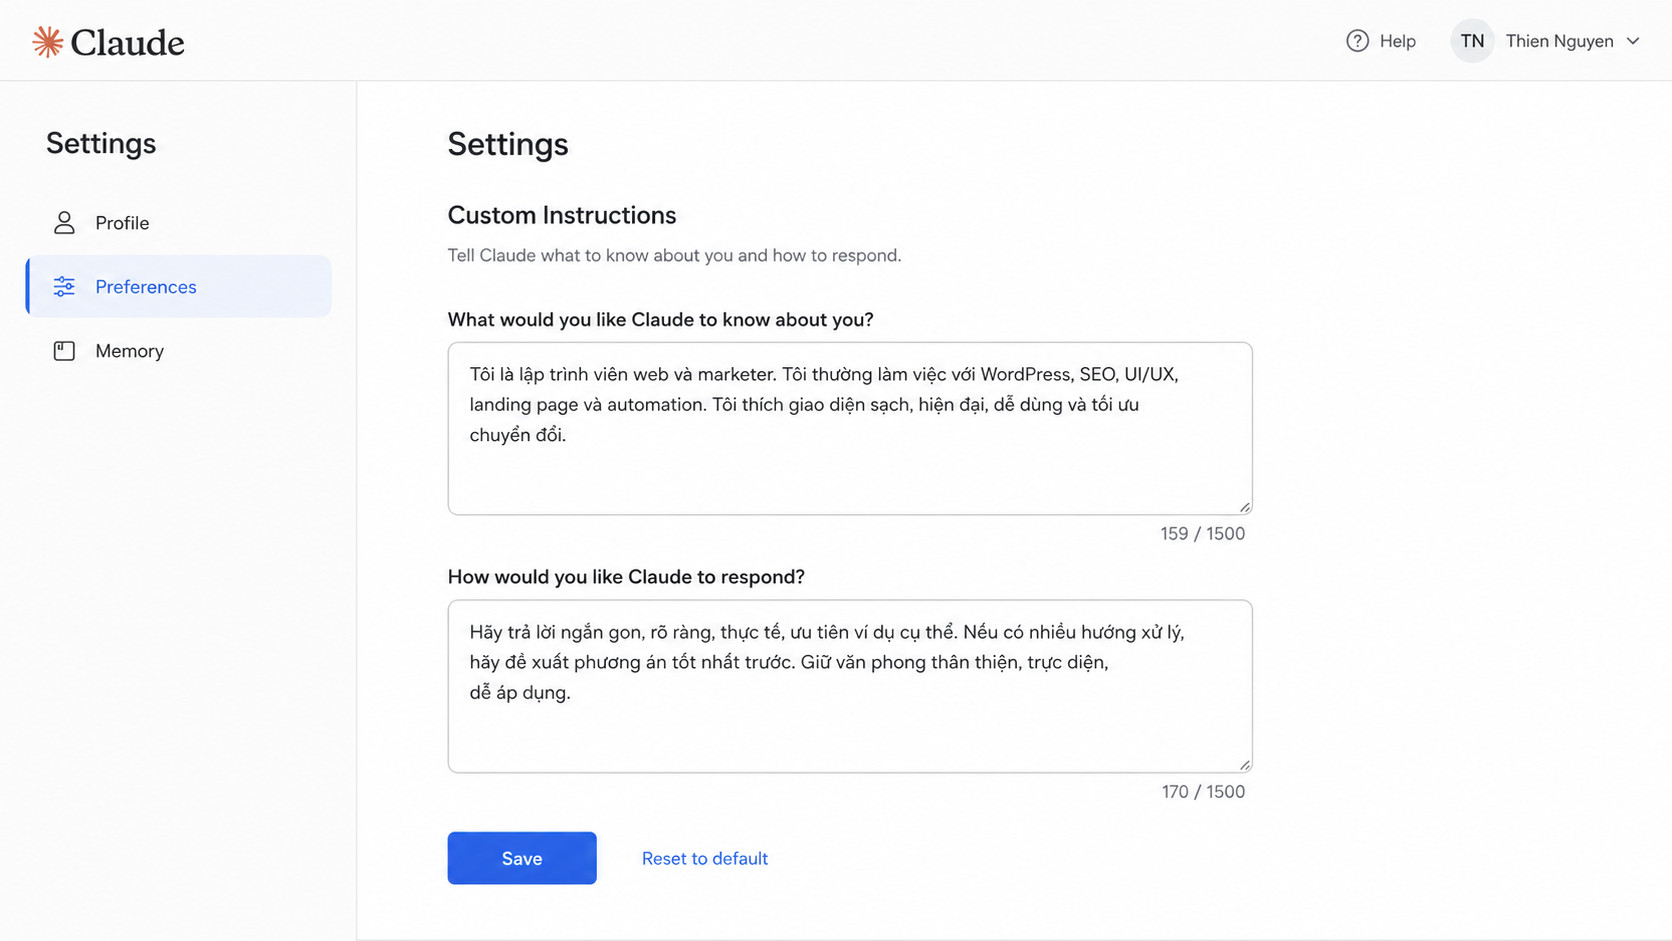Open the Memory settings section
The width and height of the screenshot is (1672, 941).
click(179, 351)
